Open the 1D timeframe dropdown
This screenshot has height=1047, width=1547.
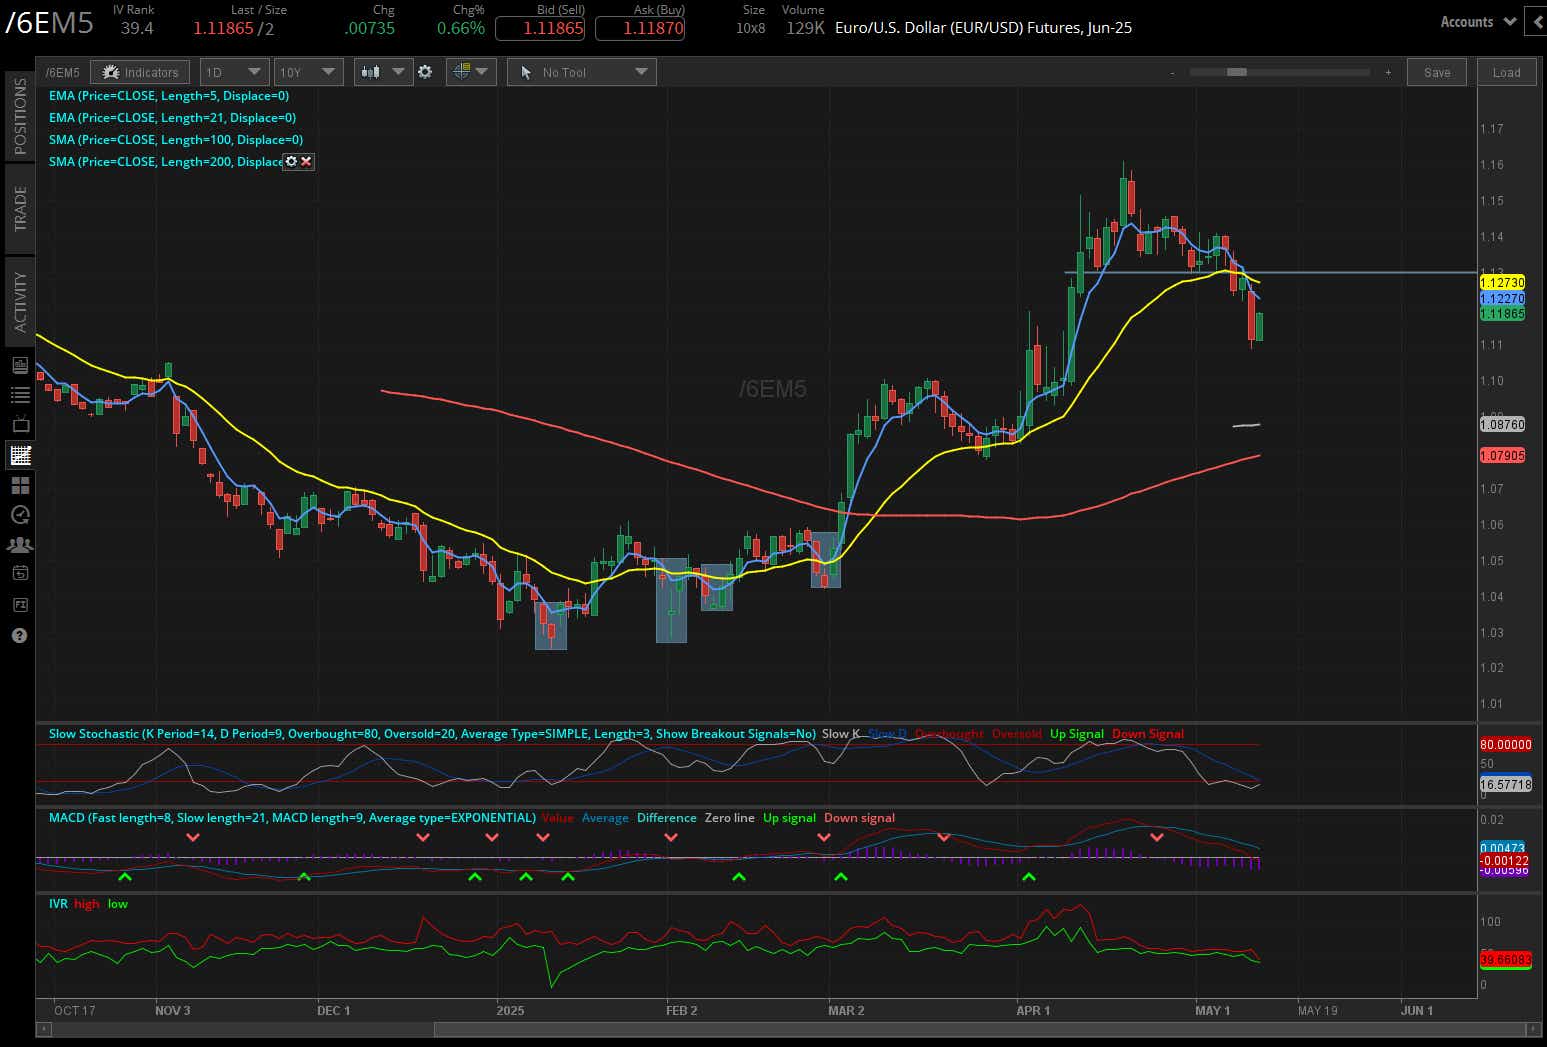pyautogui.click(x=234, y=71)
